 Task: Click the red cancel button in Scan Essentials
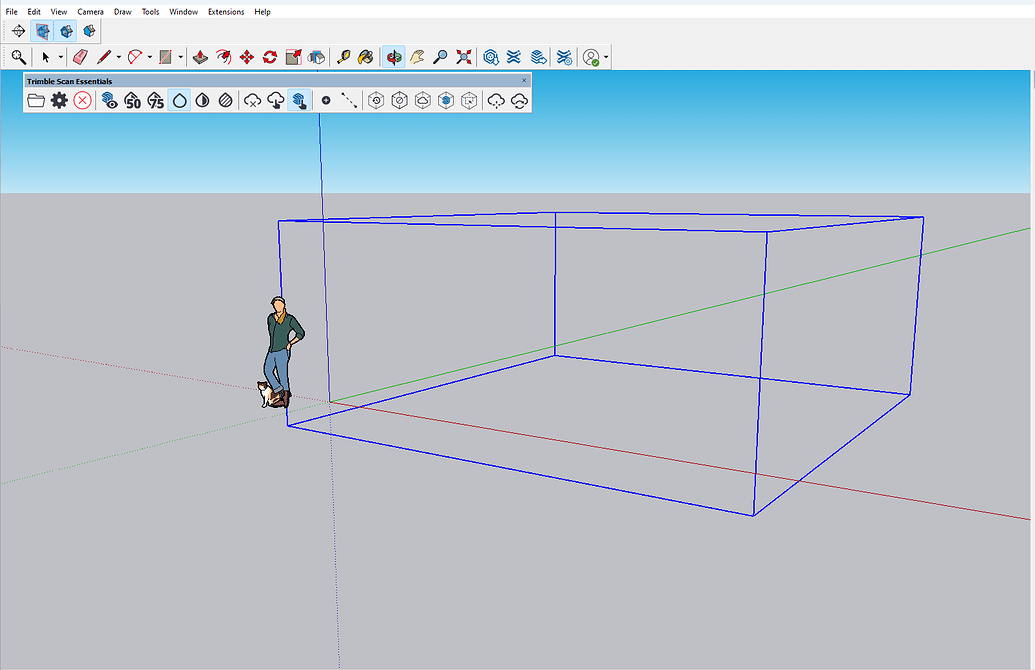coord(83,100)
